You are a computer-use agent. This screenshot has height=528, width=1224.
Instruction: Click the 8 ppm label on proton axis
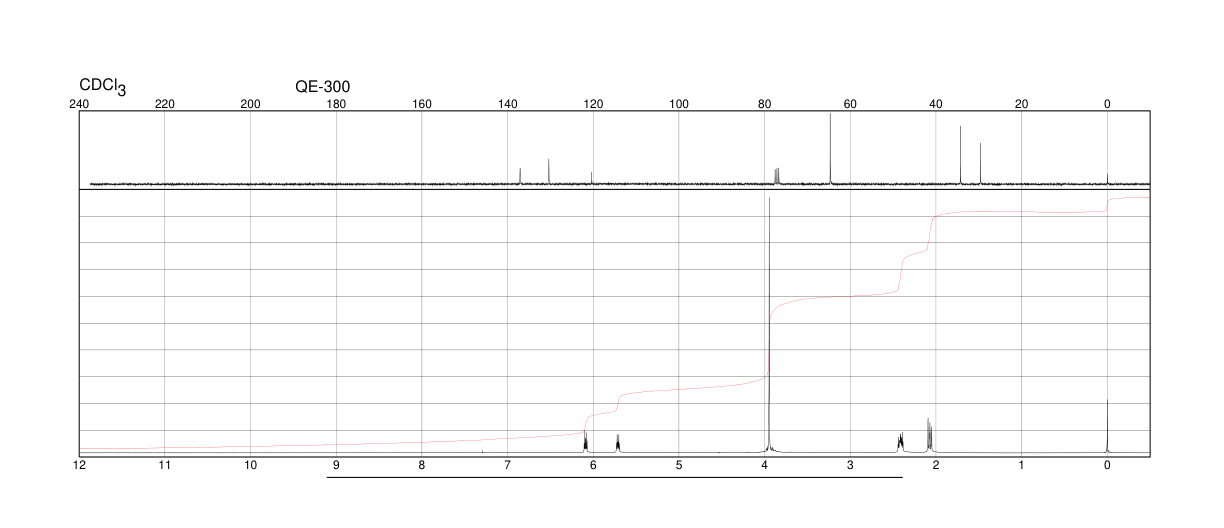(422, 465)
